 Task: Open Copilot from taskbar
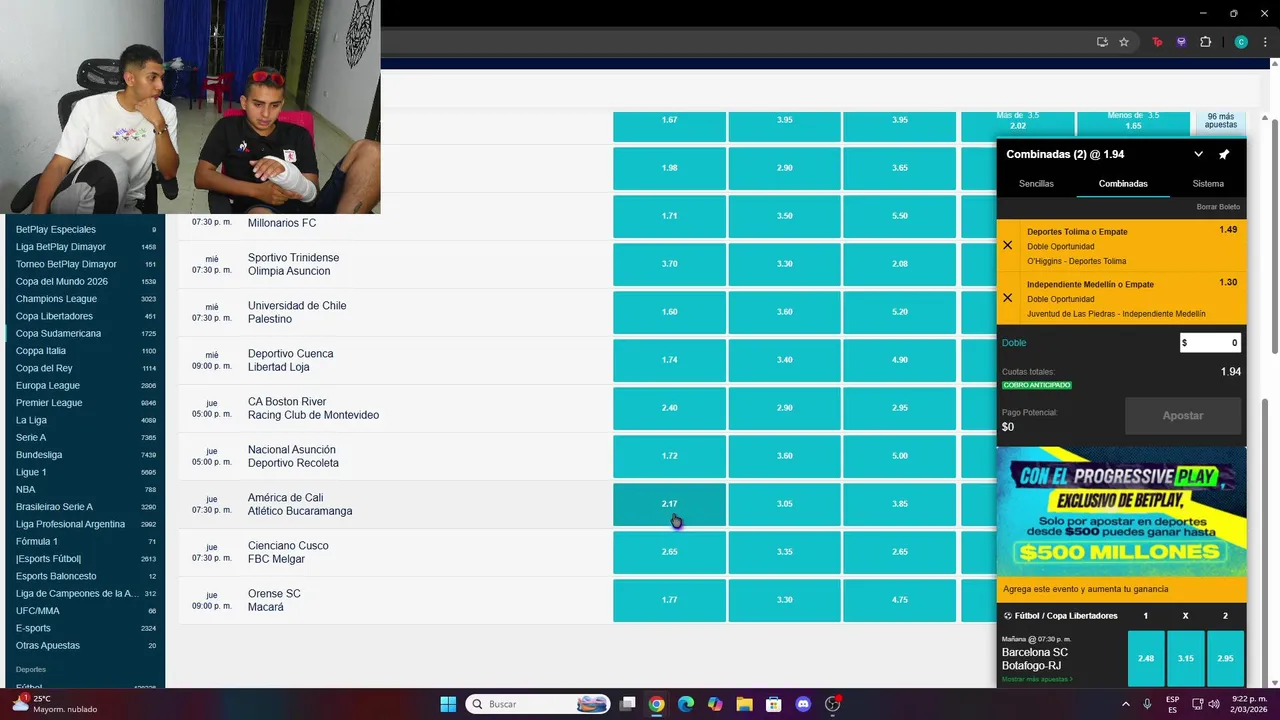(715, 704)
